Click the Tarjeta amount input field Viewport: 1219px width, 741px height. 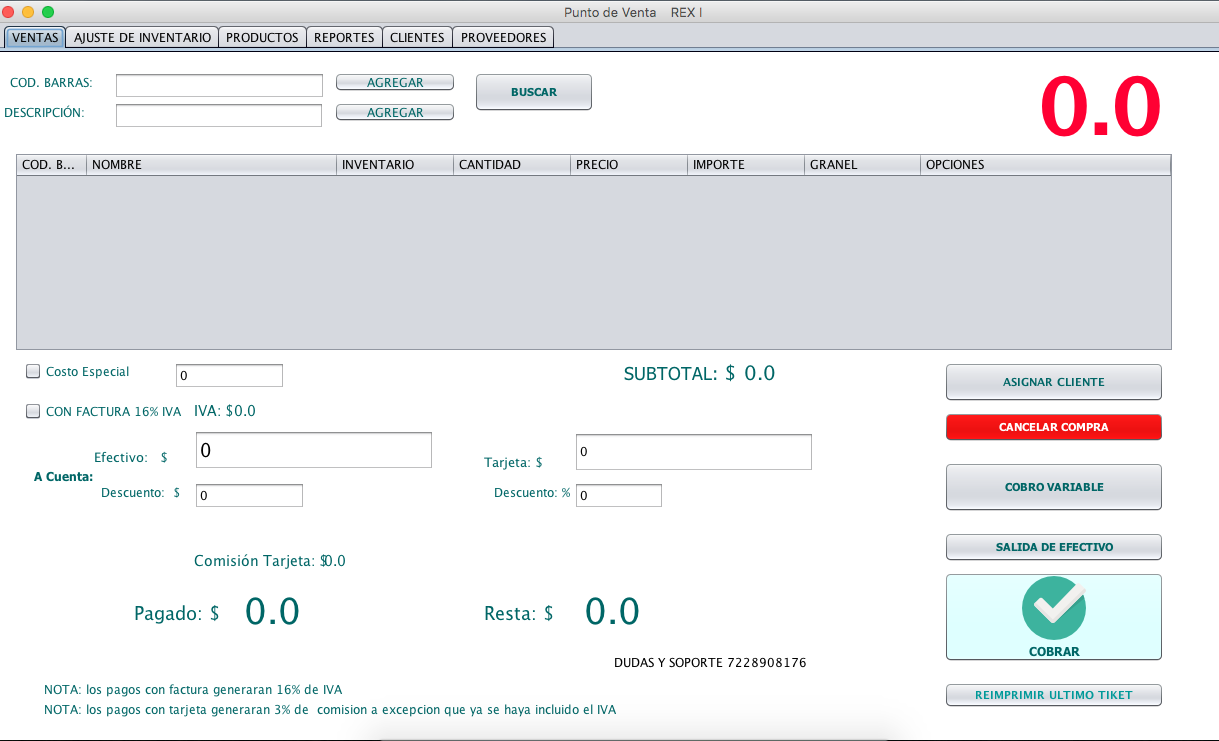point(693,452)
